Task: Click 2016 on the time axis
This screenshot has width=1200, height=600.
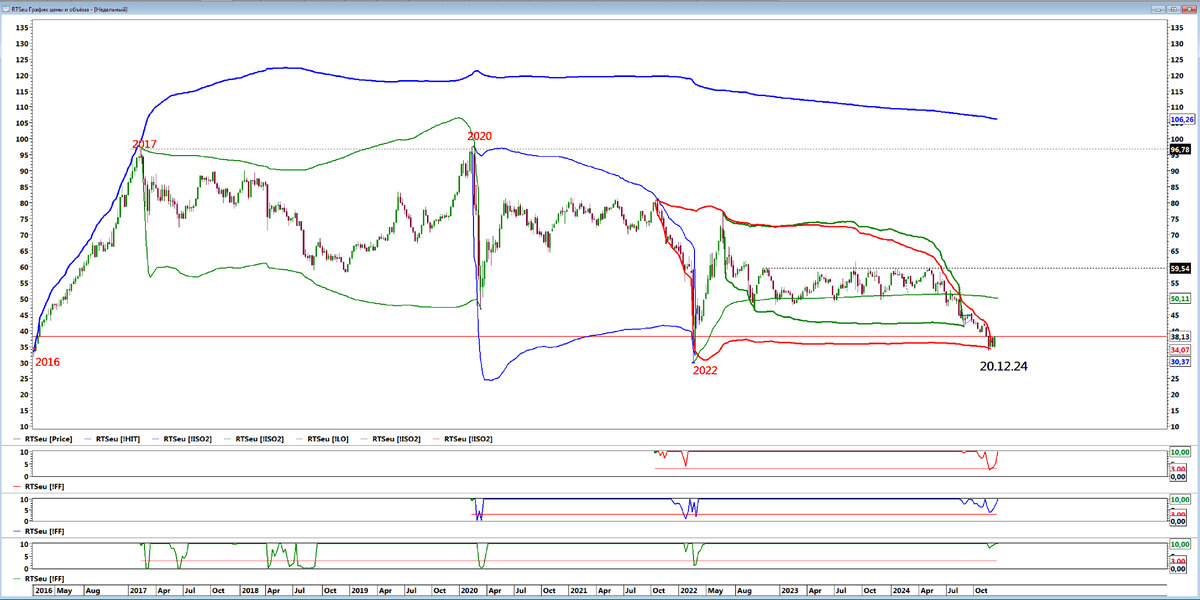Action: (43, 591)
